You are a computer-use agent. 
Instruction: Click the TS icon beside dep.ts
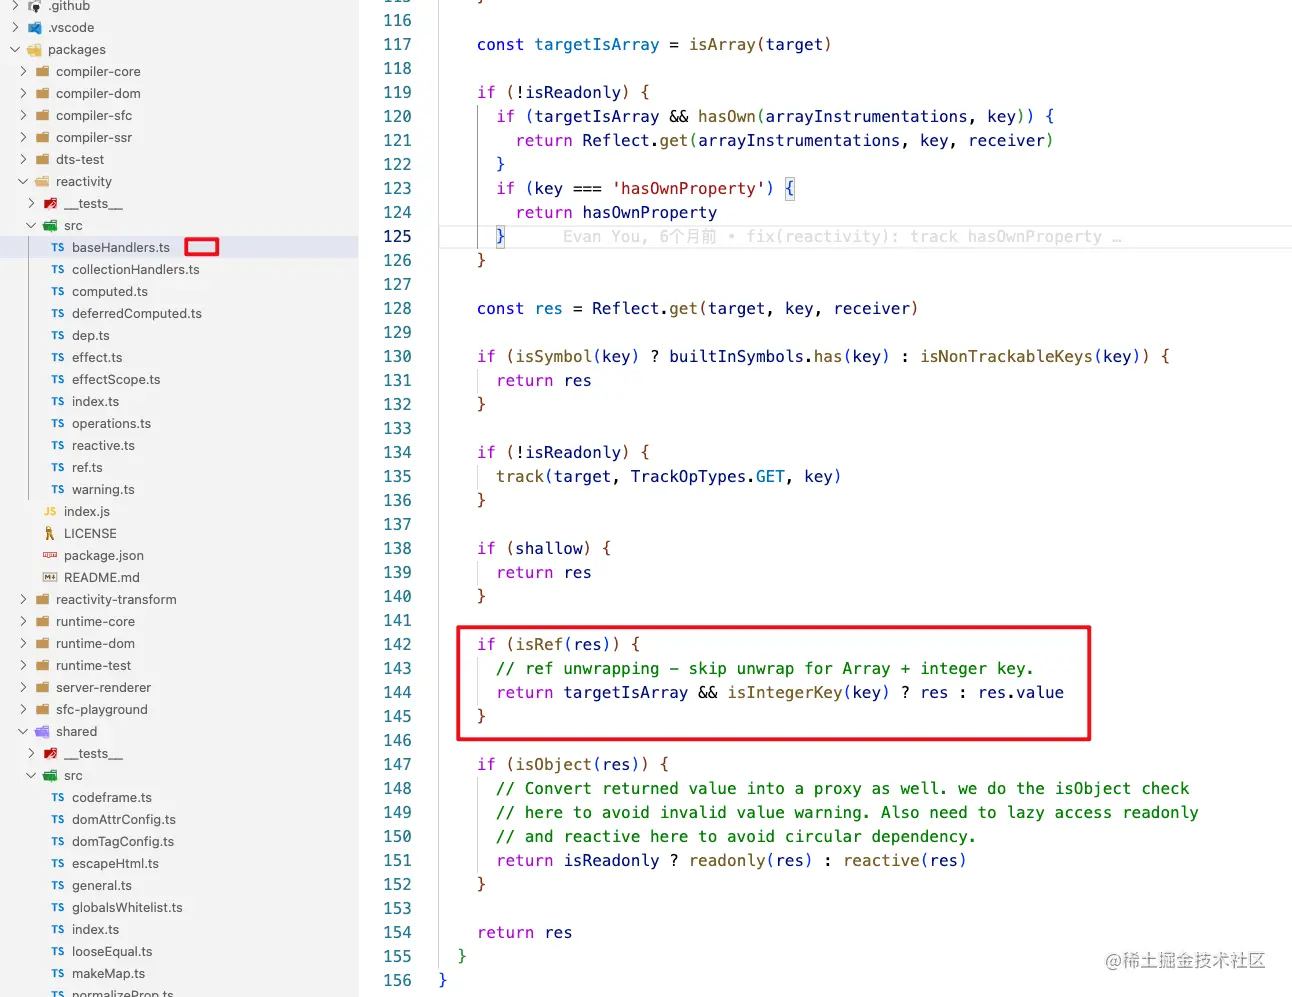pos(58,336)
